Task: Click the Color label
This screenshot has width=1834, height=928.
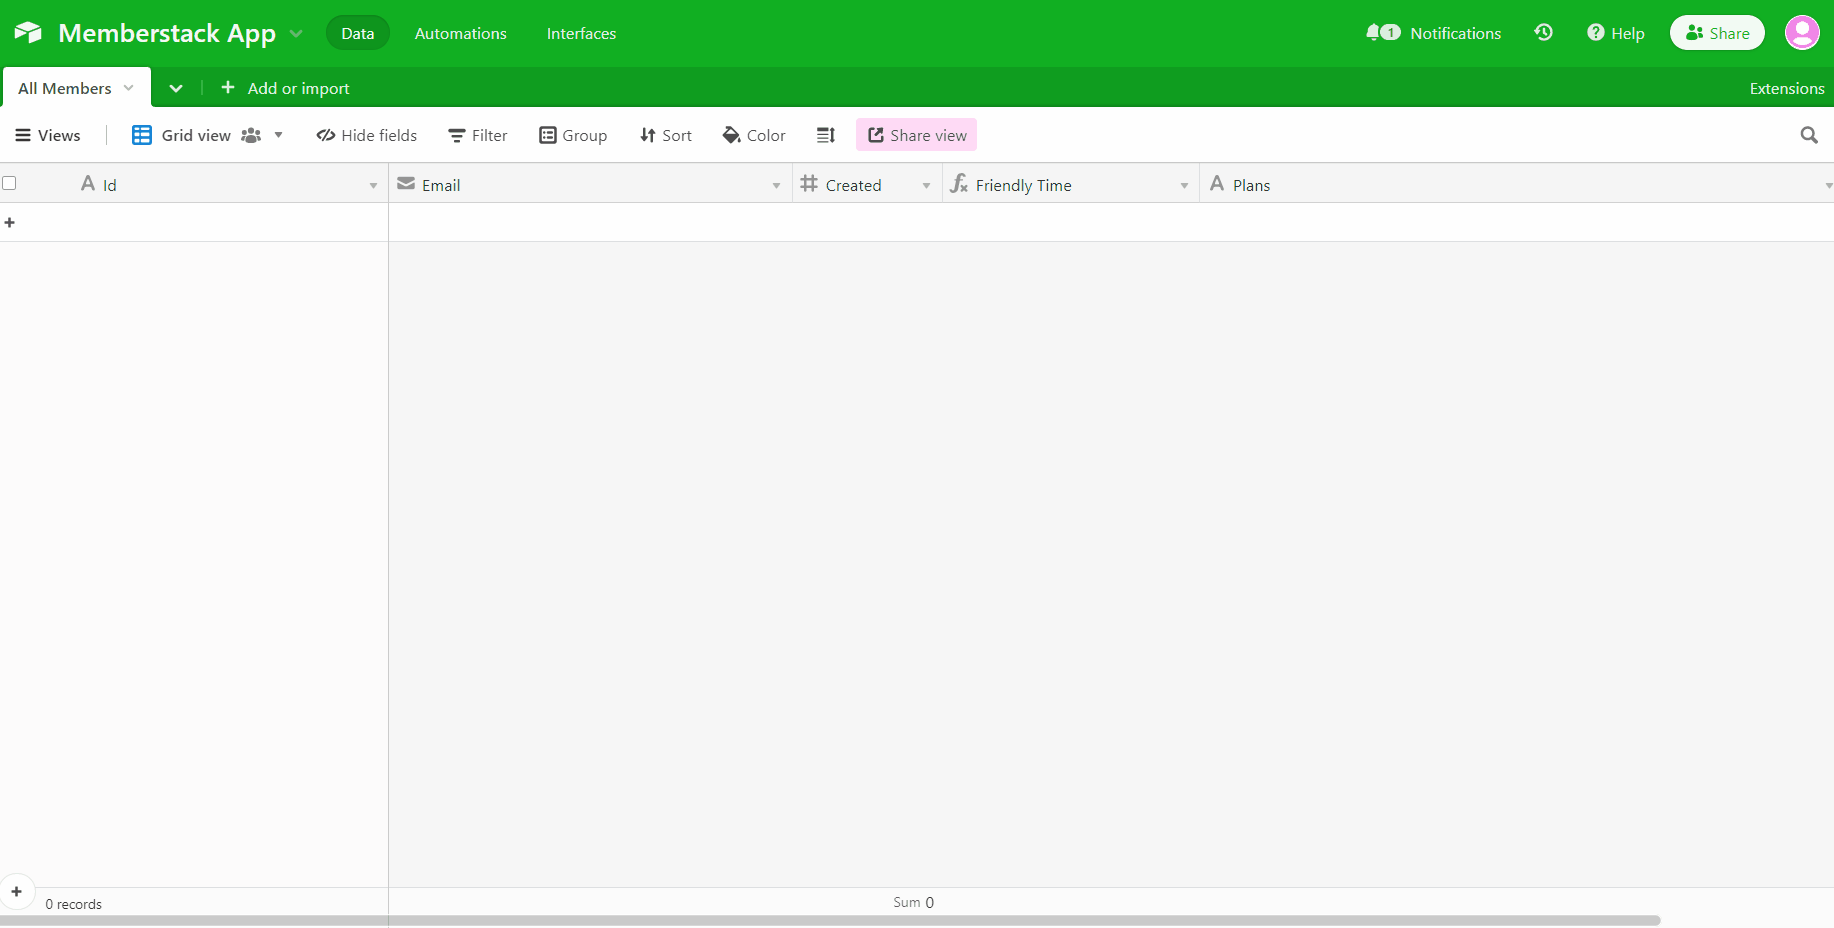Action: 766,135
